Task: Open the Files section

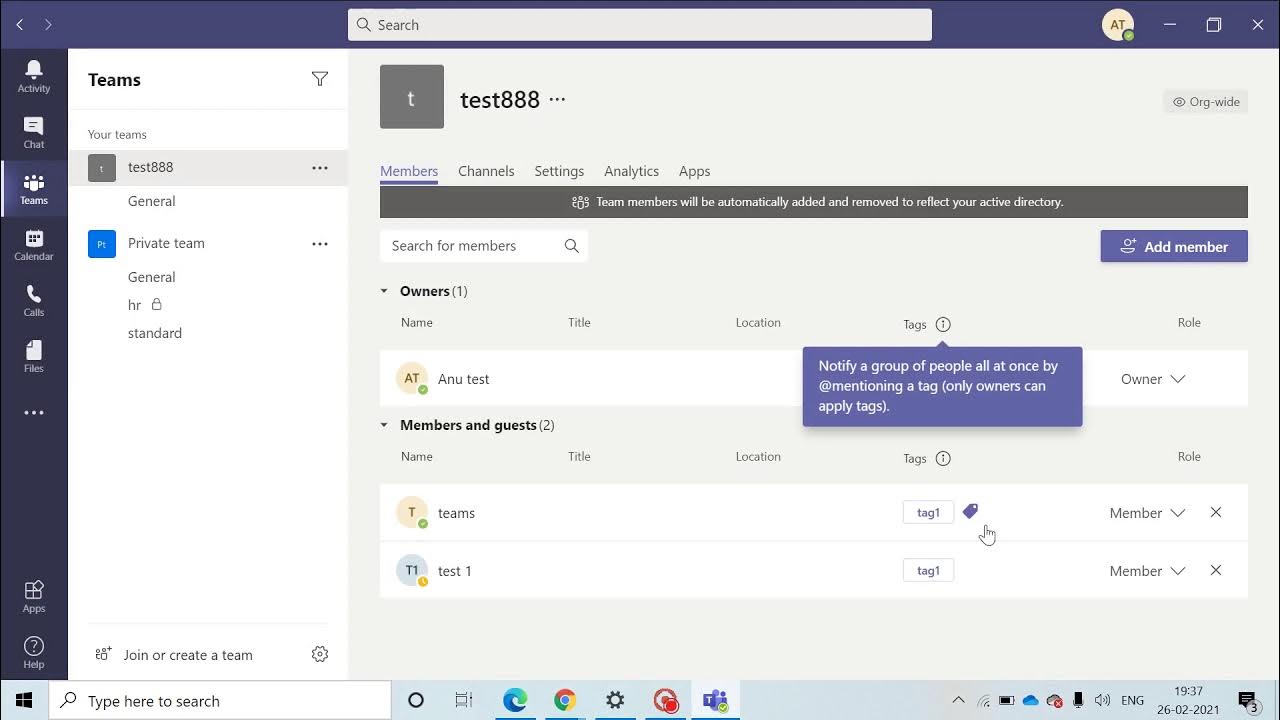Action: [x=34, y=356]
